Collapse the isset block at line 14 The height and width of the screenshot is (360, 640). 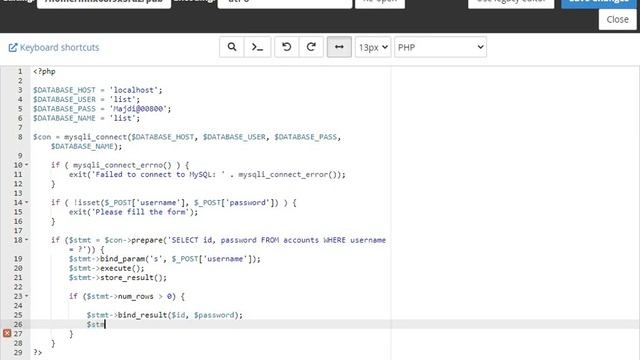[x=27, y=202]
